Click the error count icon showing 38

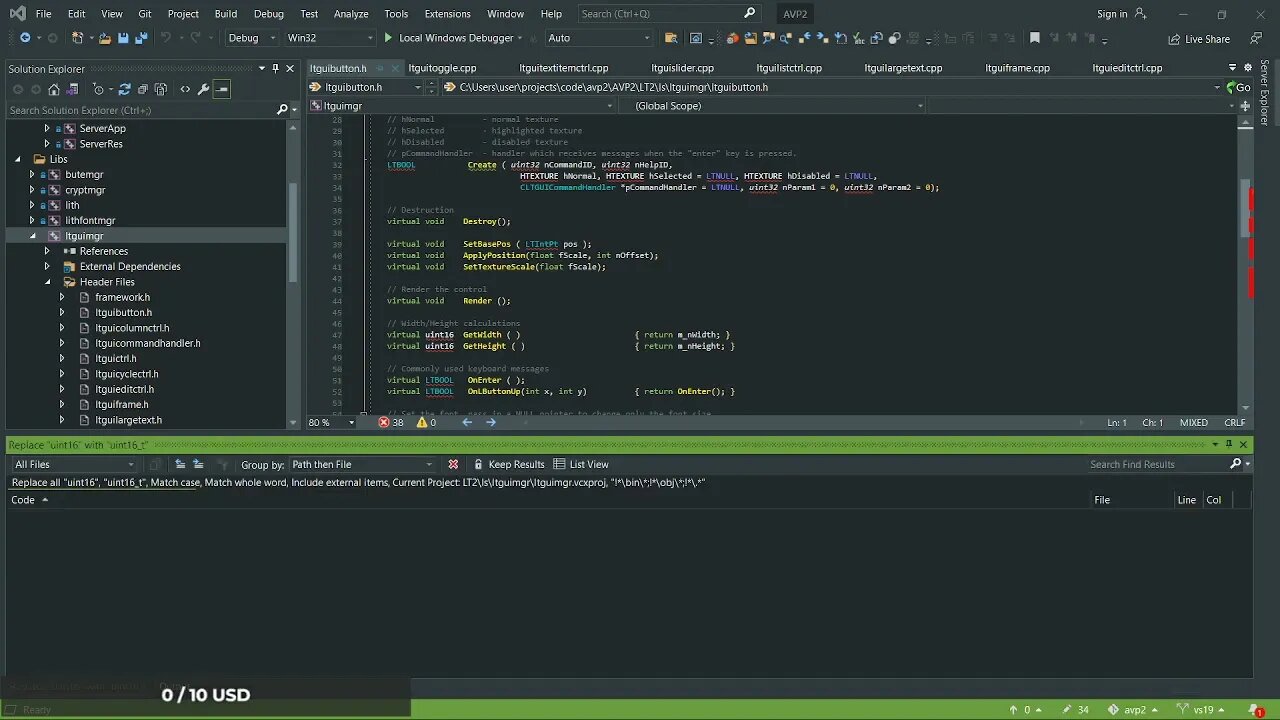pos(391,422)
